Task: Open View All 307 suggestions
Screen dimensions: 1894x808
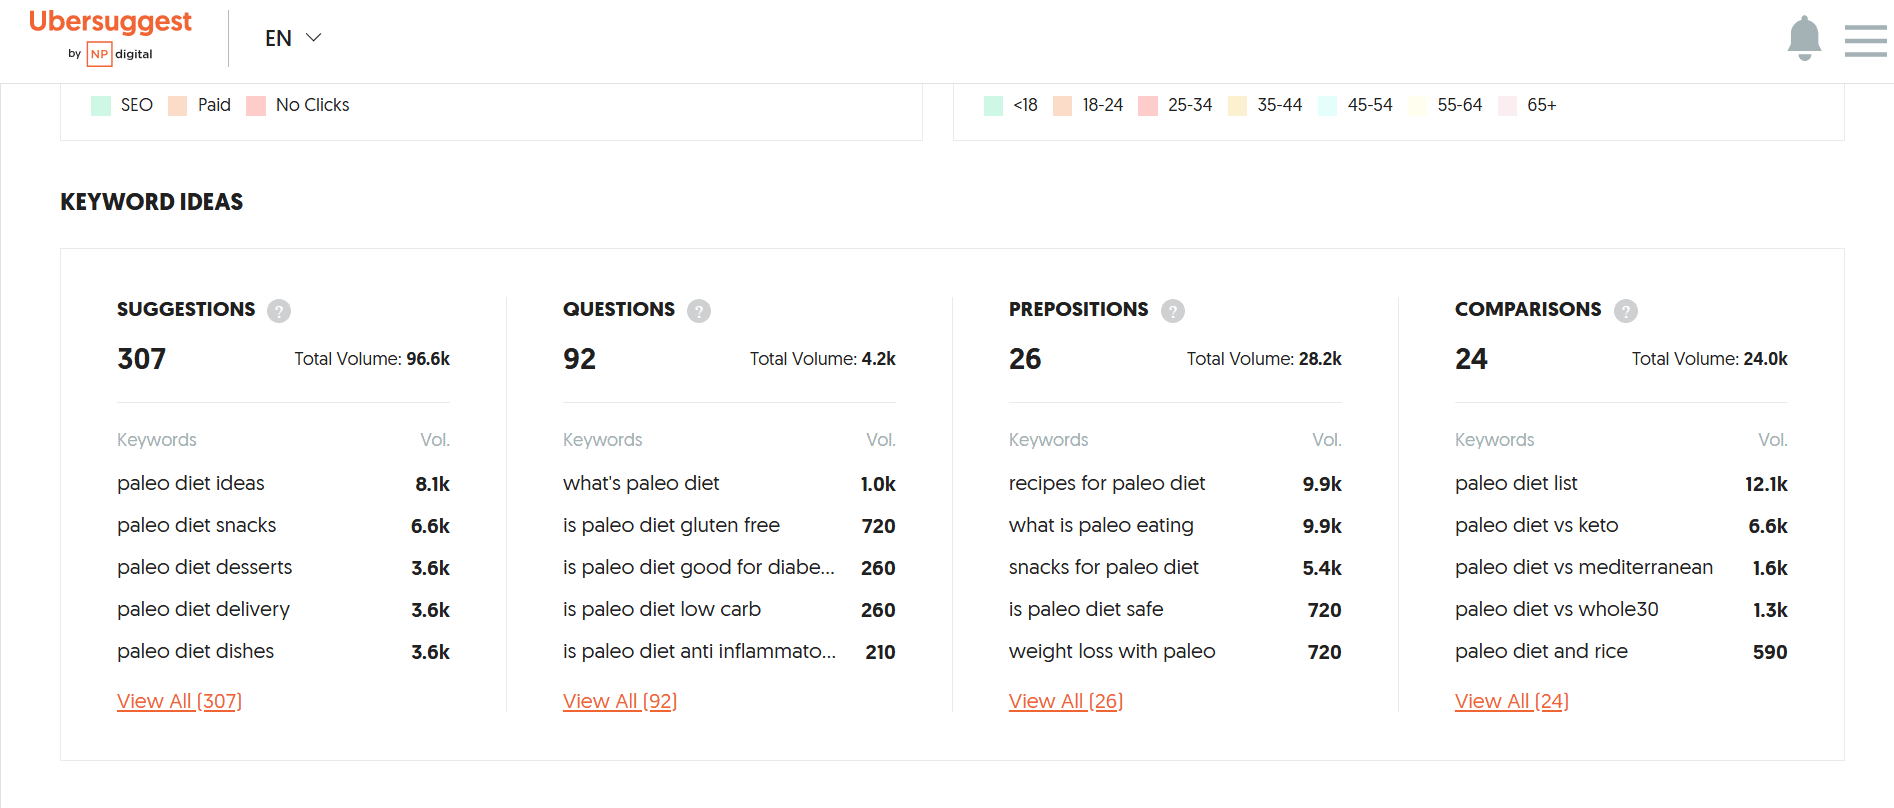Action: click(179, 700)
